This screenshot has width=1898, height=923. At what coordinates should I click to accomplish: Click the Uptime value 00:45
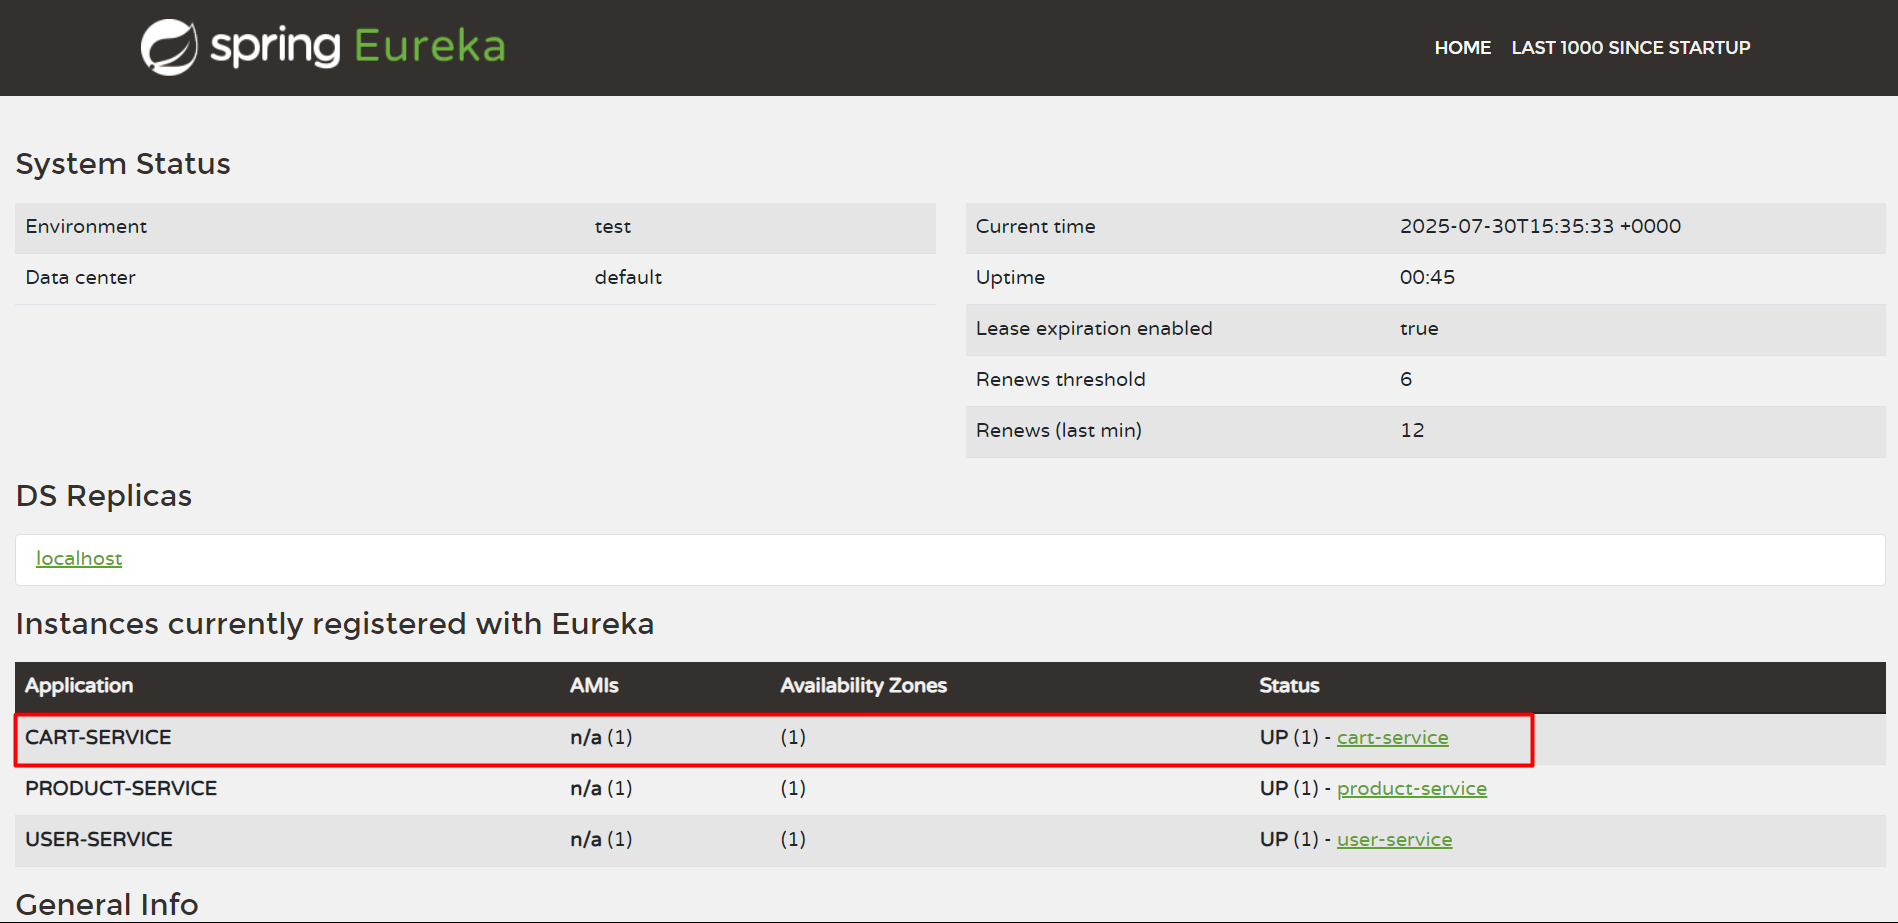pyautogui.click(x=1427, y=278)
